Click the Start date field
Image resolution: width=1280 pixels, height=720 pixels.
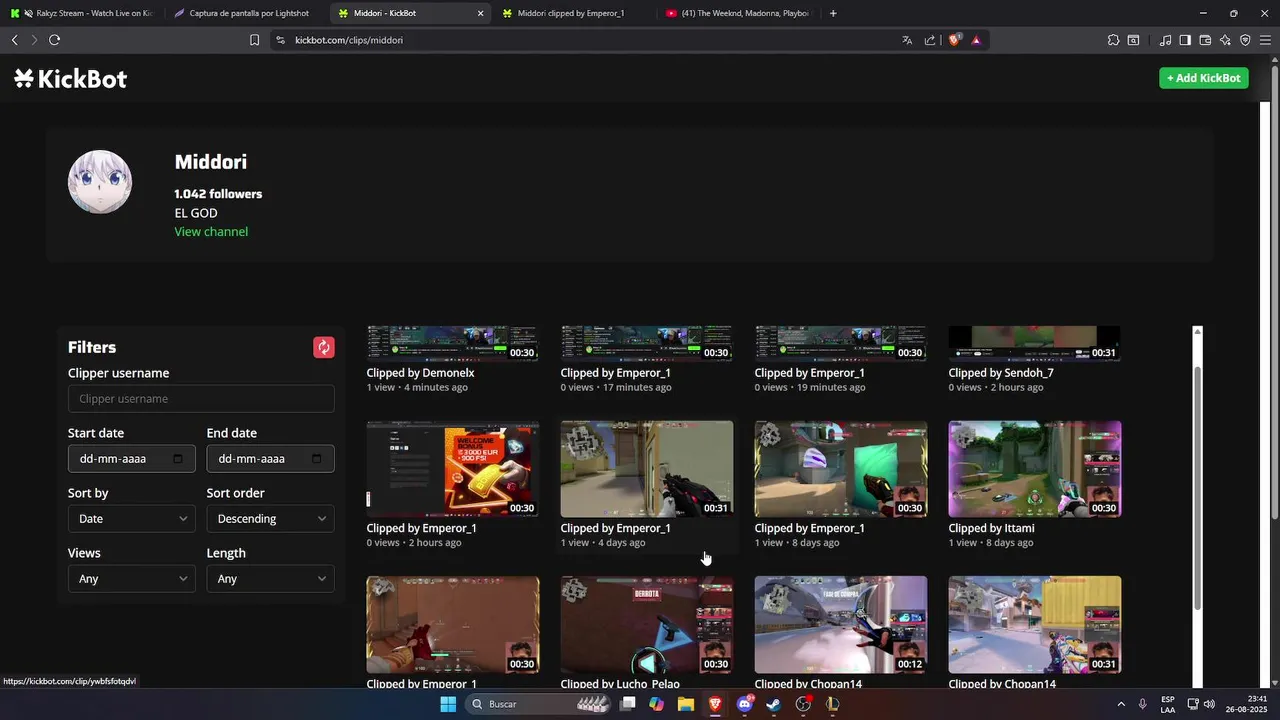[x=131, y=459]
